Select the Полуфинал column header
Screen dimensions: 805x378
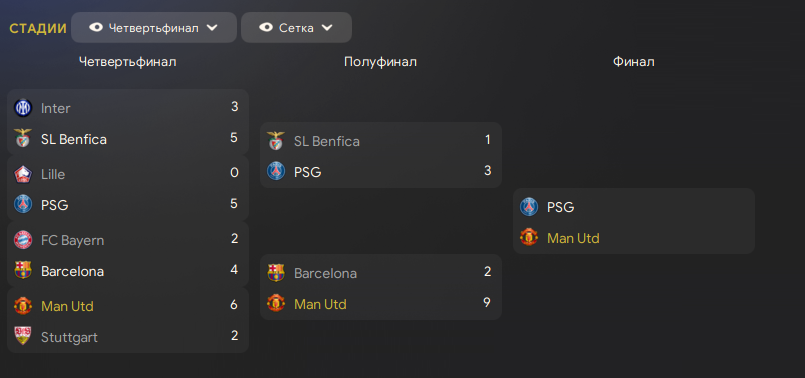point(380,62)
